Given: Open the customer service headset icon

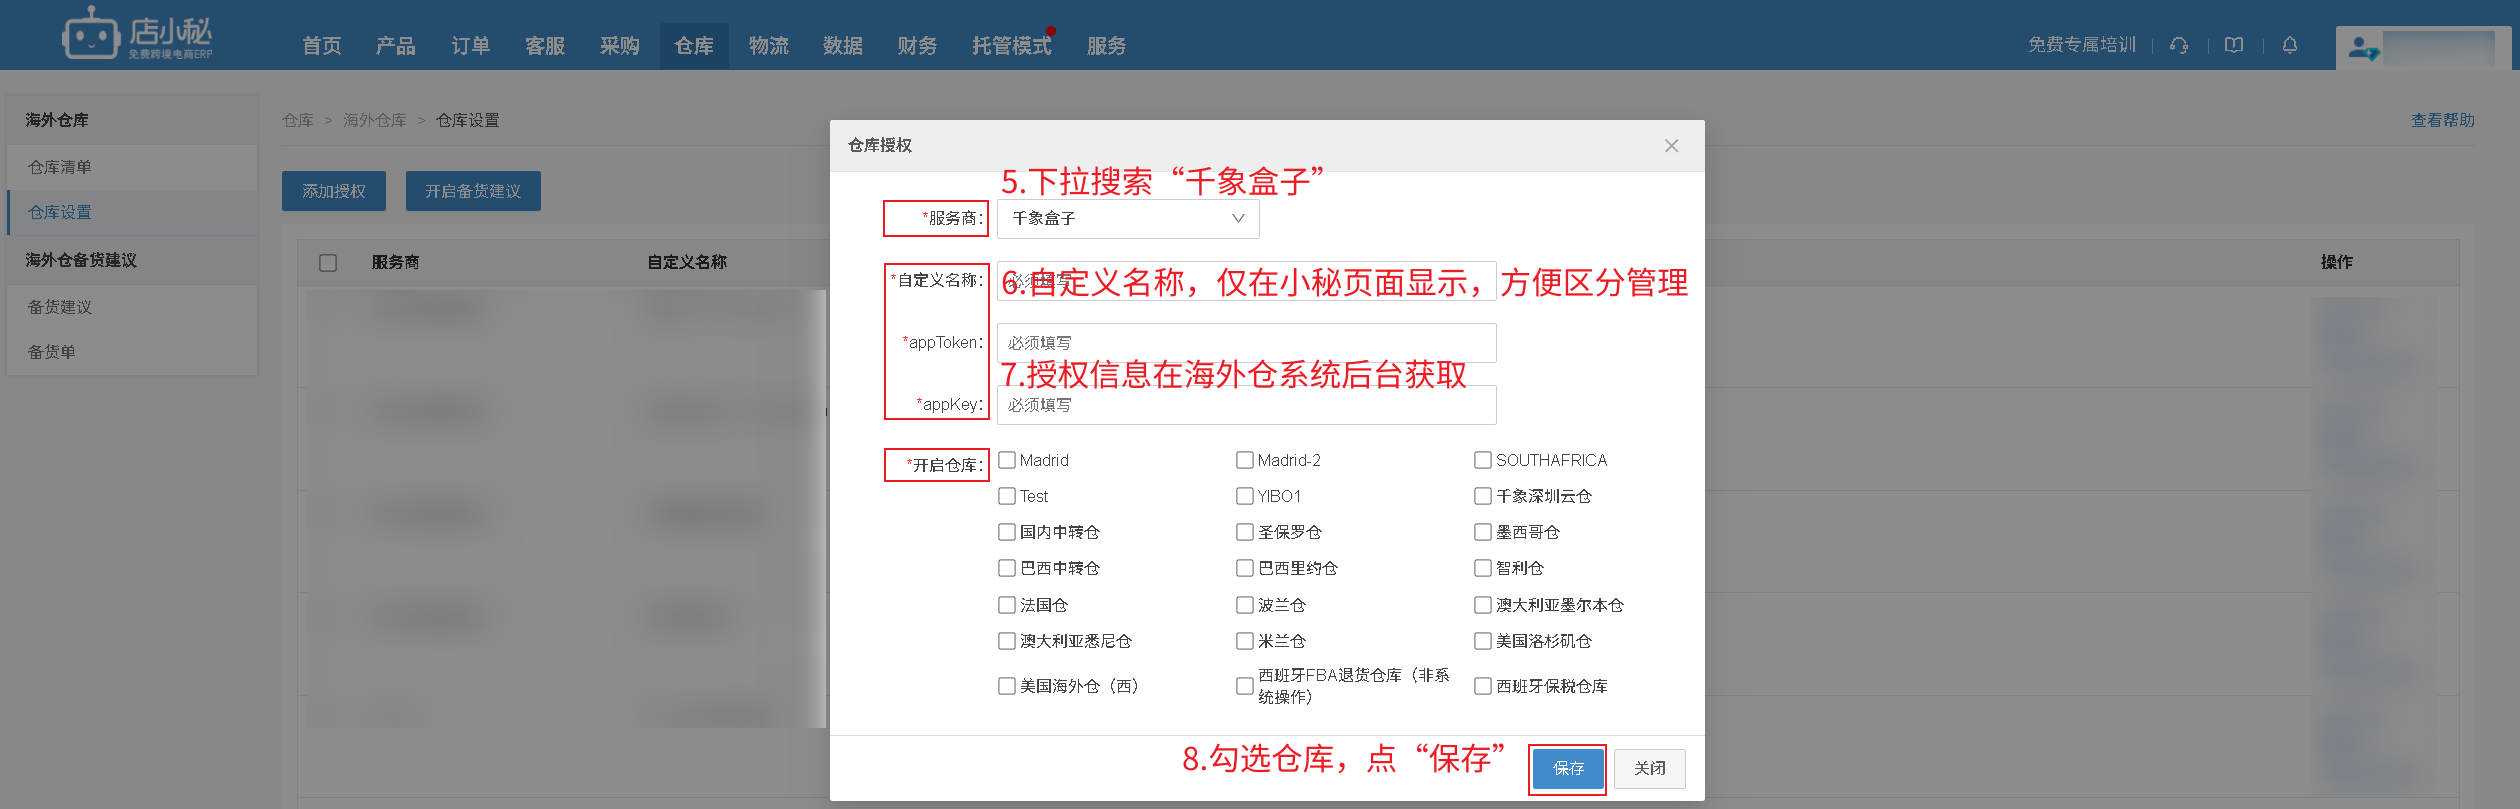Looking at the screenshot, I should coord(2179,45).
